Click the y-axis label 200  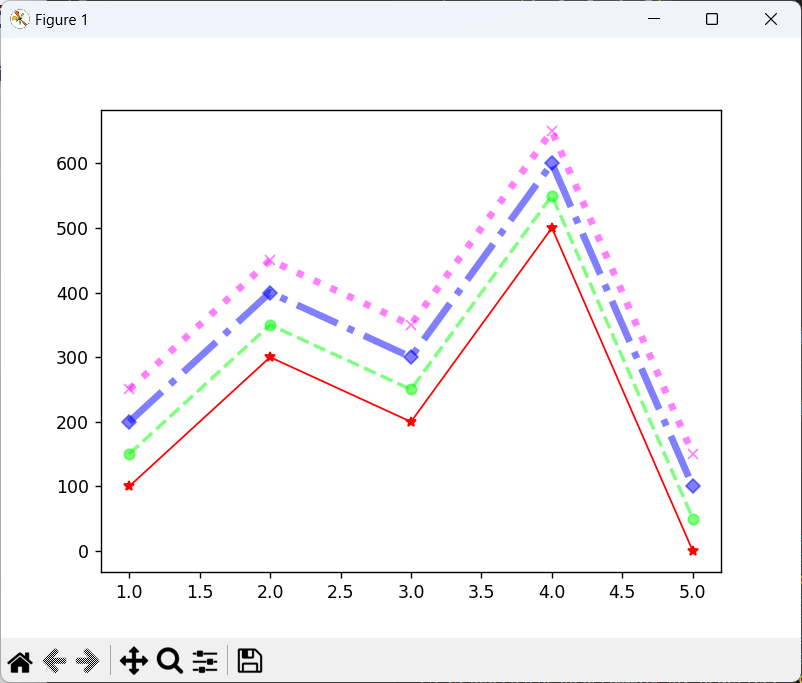click(72, 423)
